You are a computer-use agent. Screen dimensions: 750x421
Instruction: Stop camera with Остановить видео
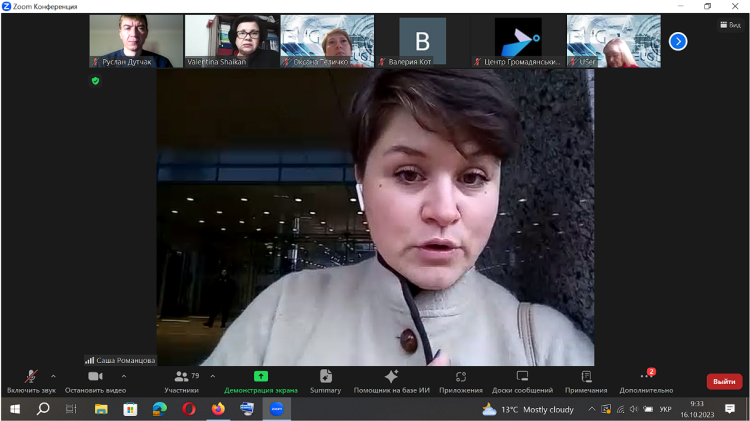coord(95,380)
